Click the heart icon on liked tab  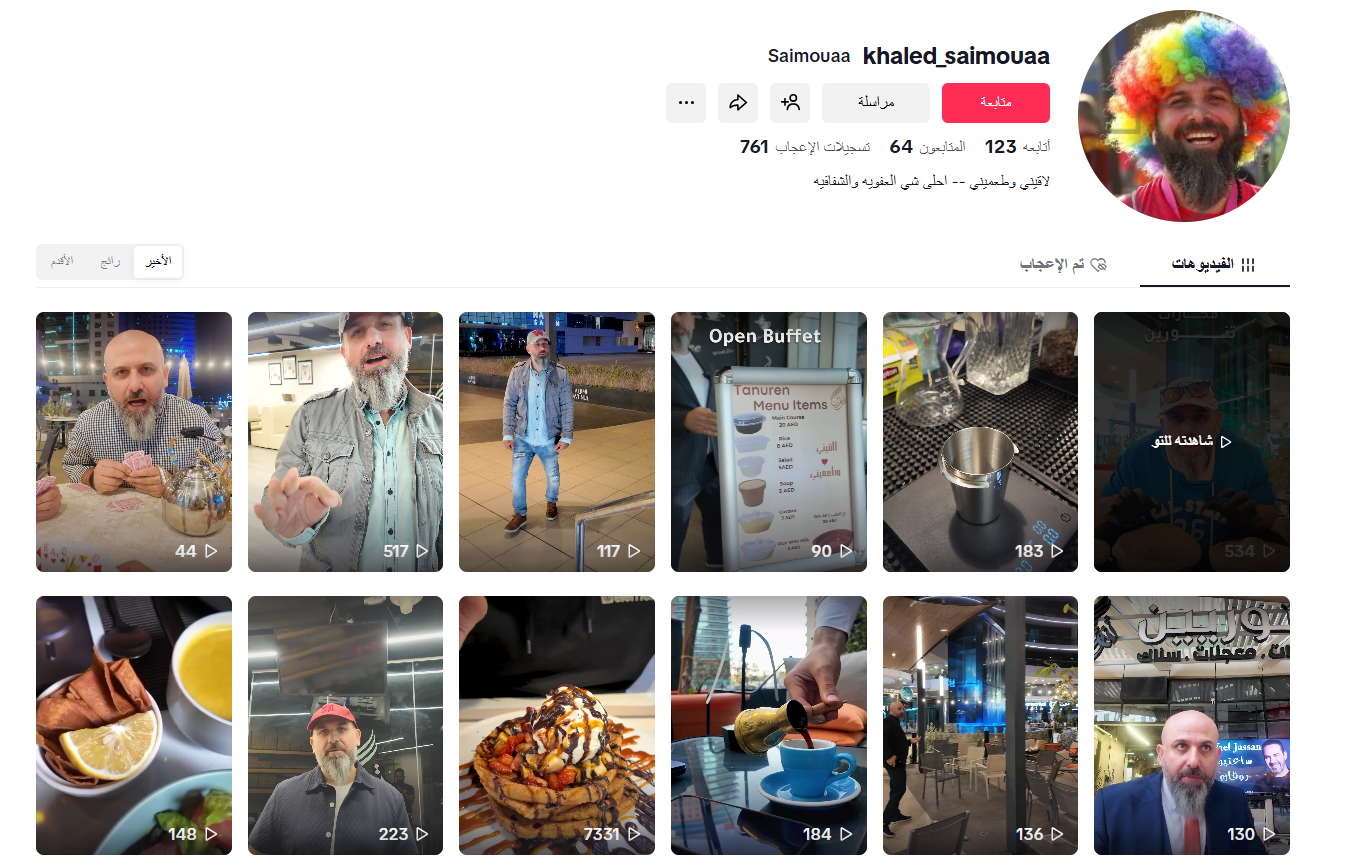pos(1098,265)
